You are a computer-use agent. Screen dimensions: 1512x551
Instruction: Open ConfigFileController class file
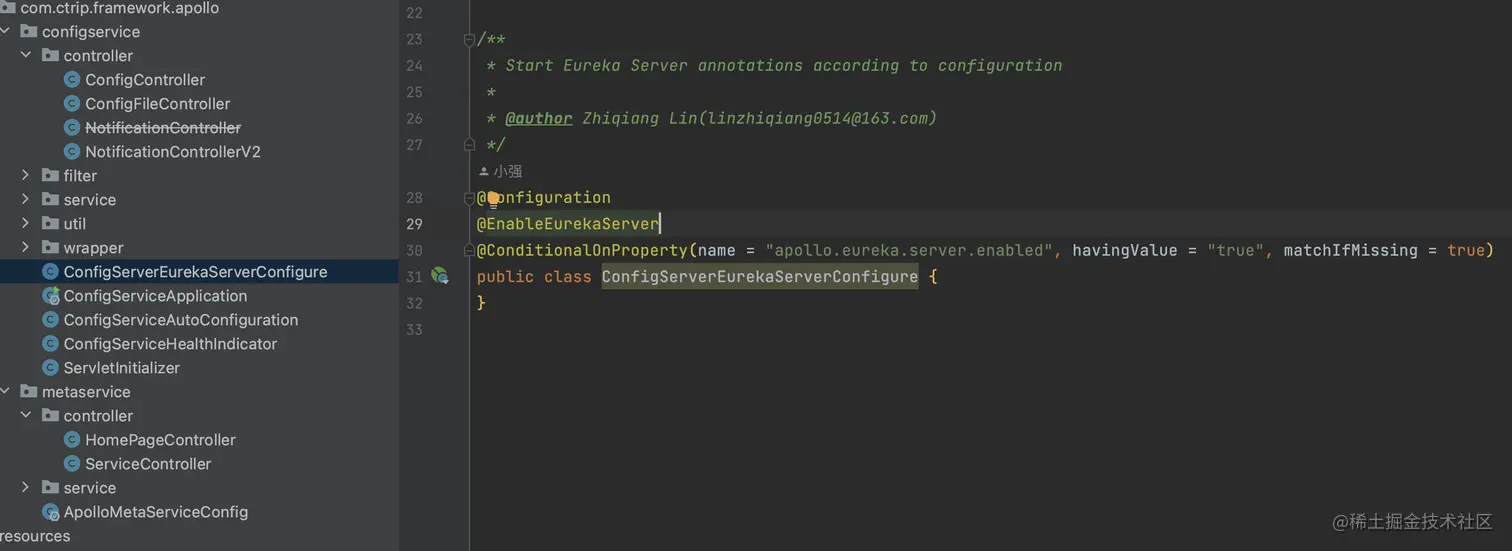[x=158, y=104]
